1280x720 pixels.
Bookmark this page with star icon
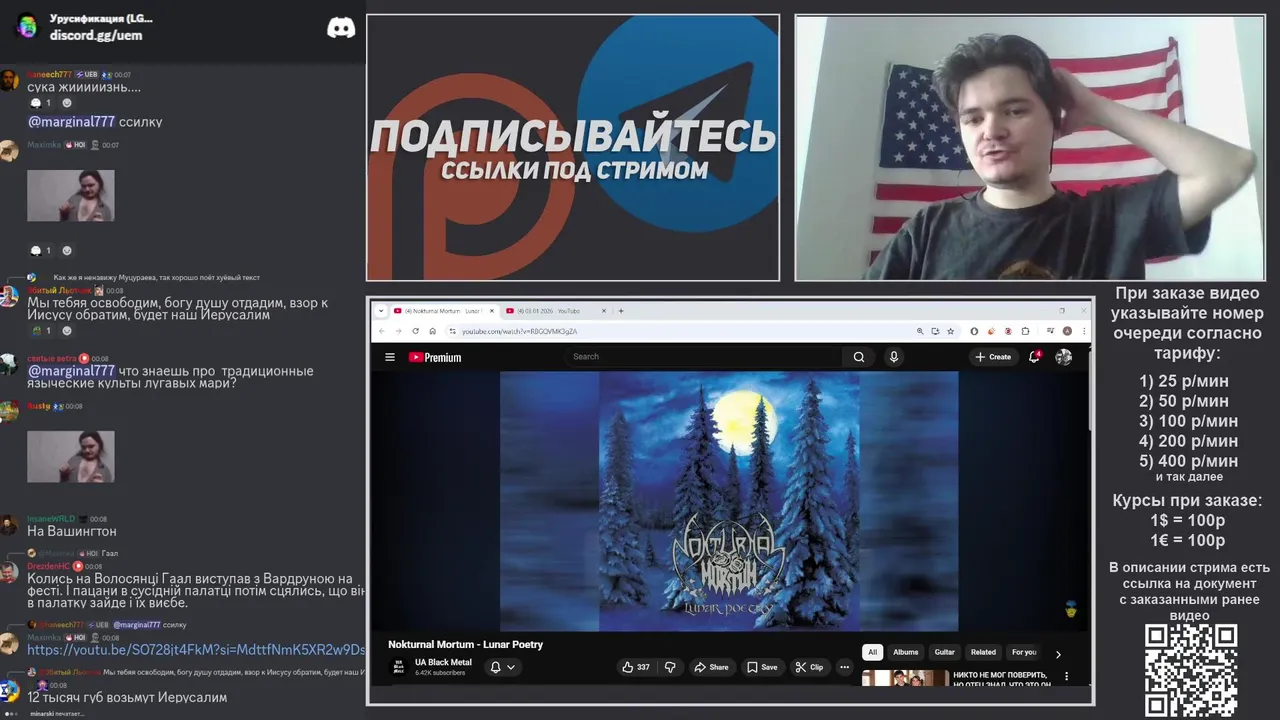950,331
